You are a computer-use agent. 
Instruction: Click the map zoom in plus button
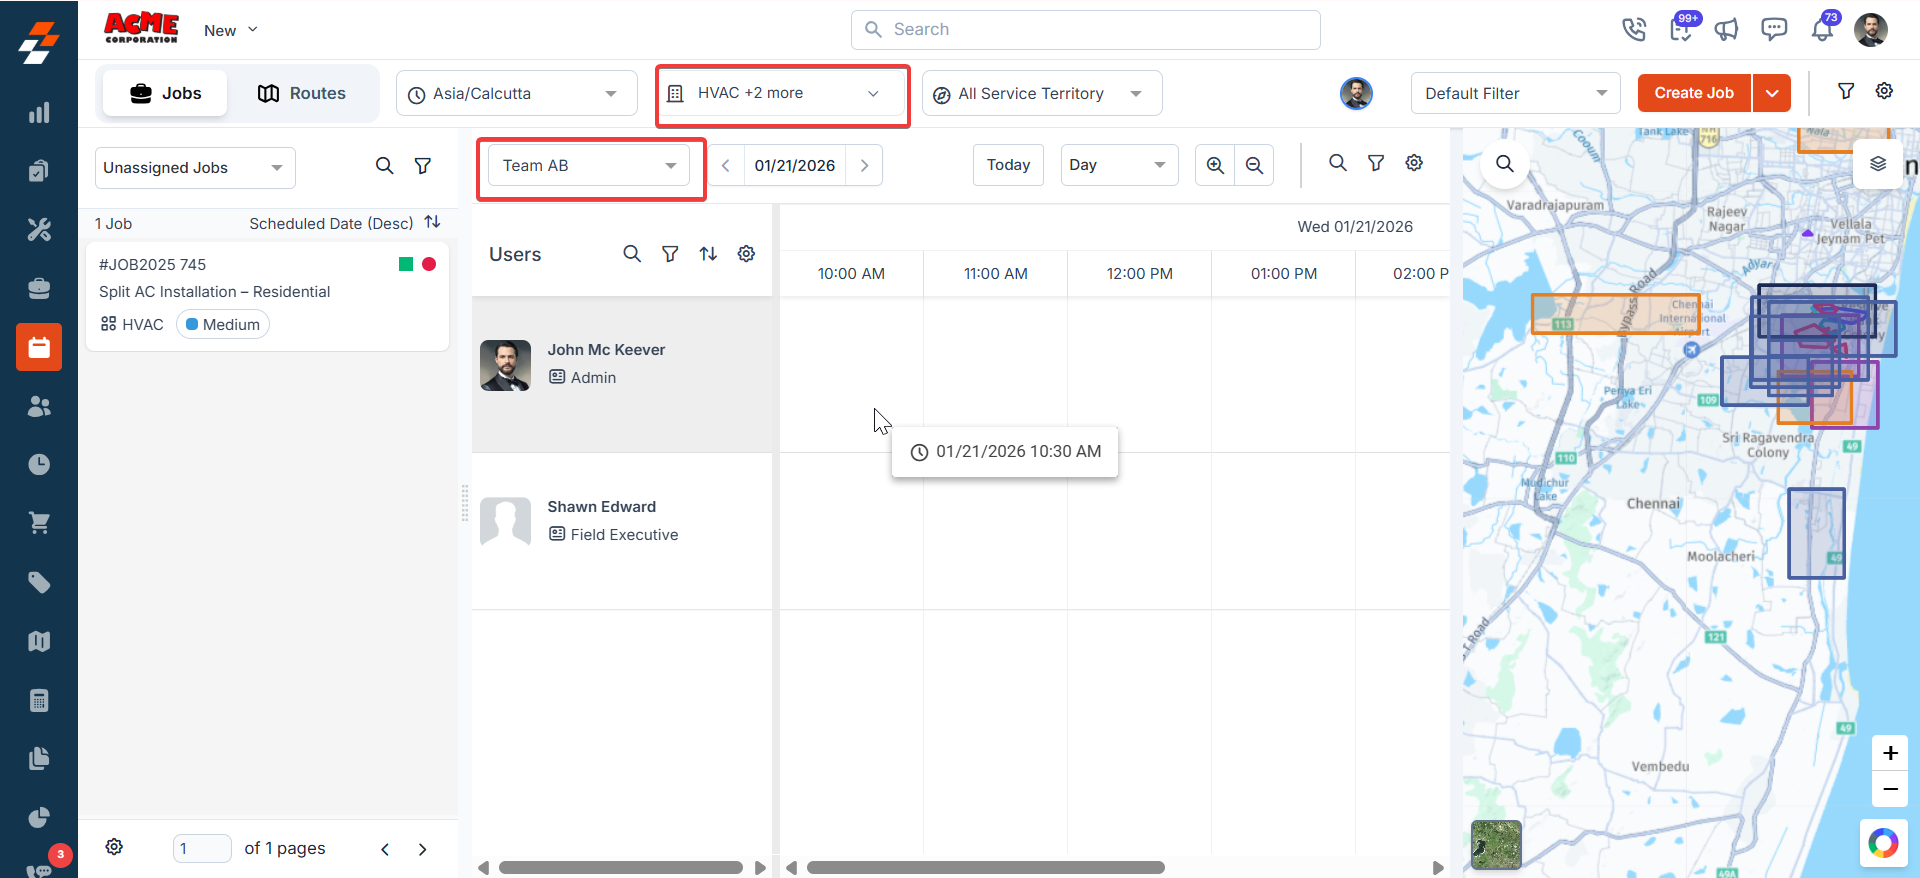pyautogui.click(x=1890, y=753)
